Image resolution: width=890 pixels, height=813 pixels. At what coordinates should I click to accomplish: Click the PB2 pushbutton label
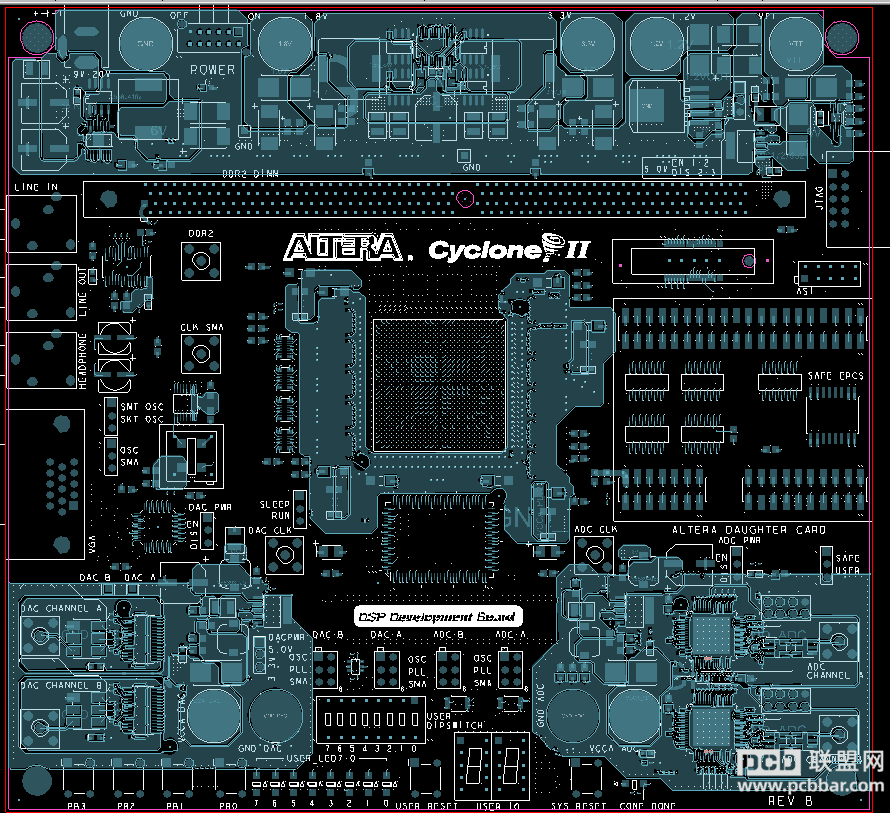[126, 806]
